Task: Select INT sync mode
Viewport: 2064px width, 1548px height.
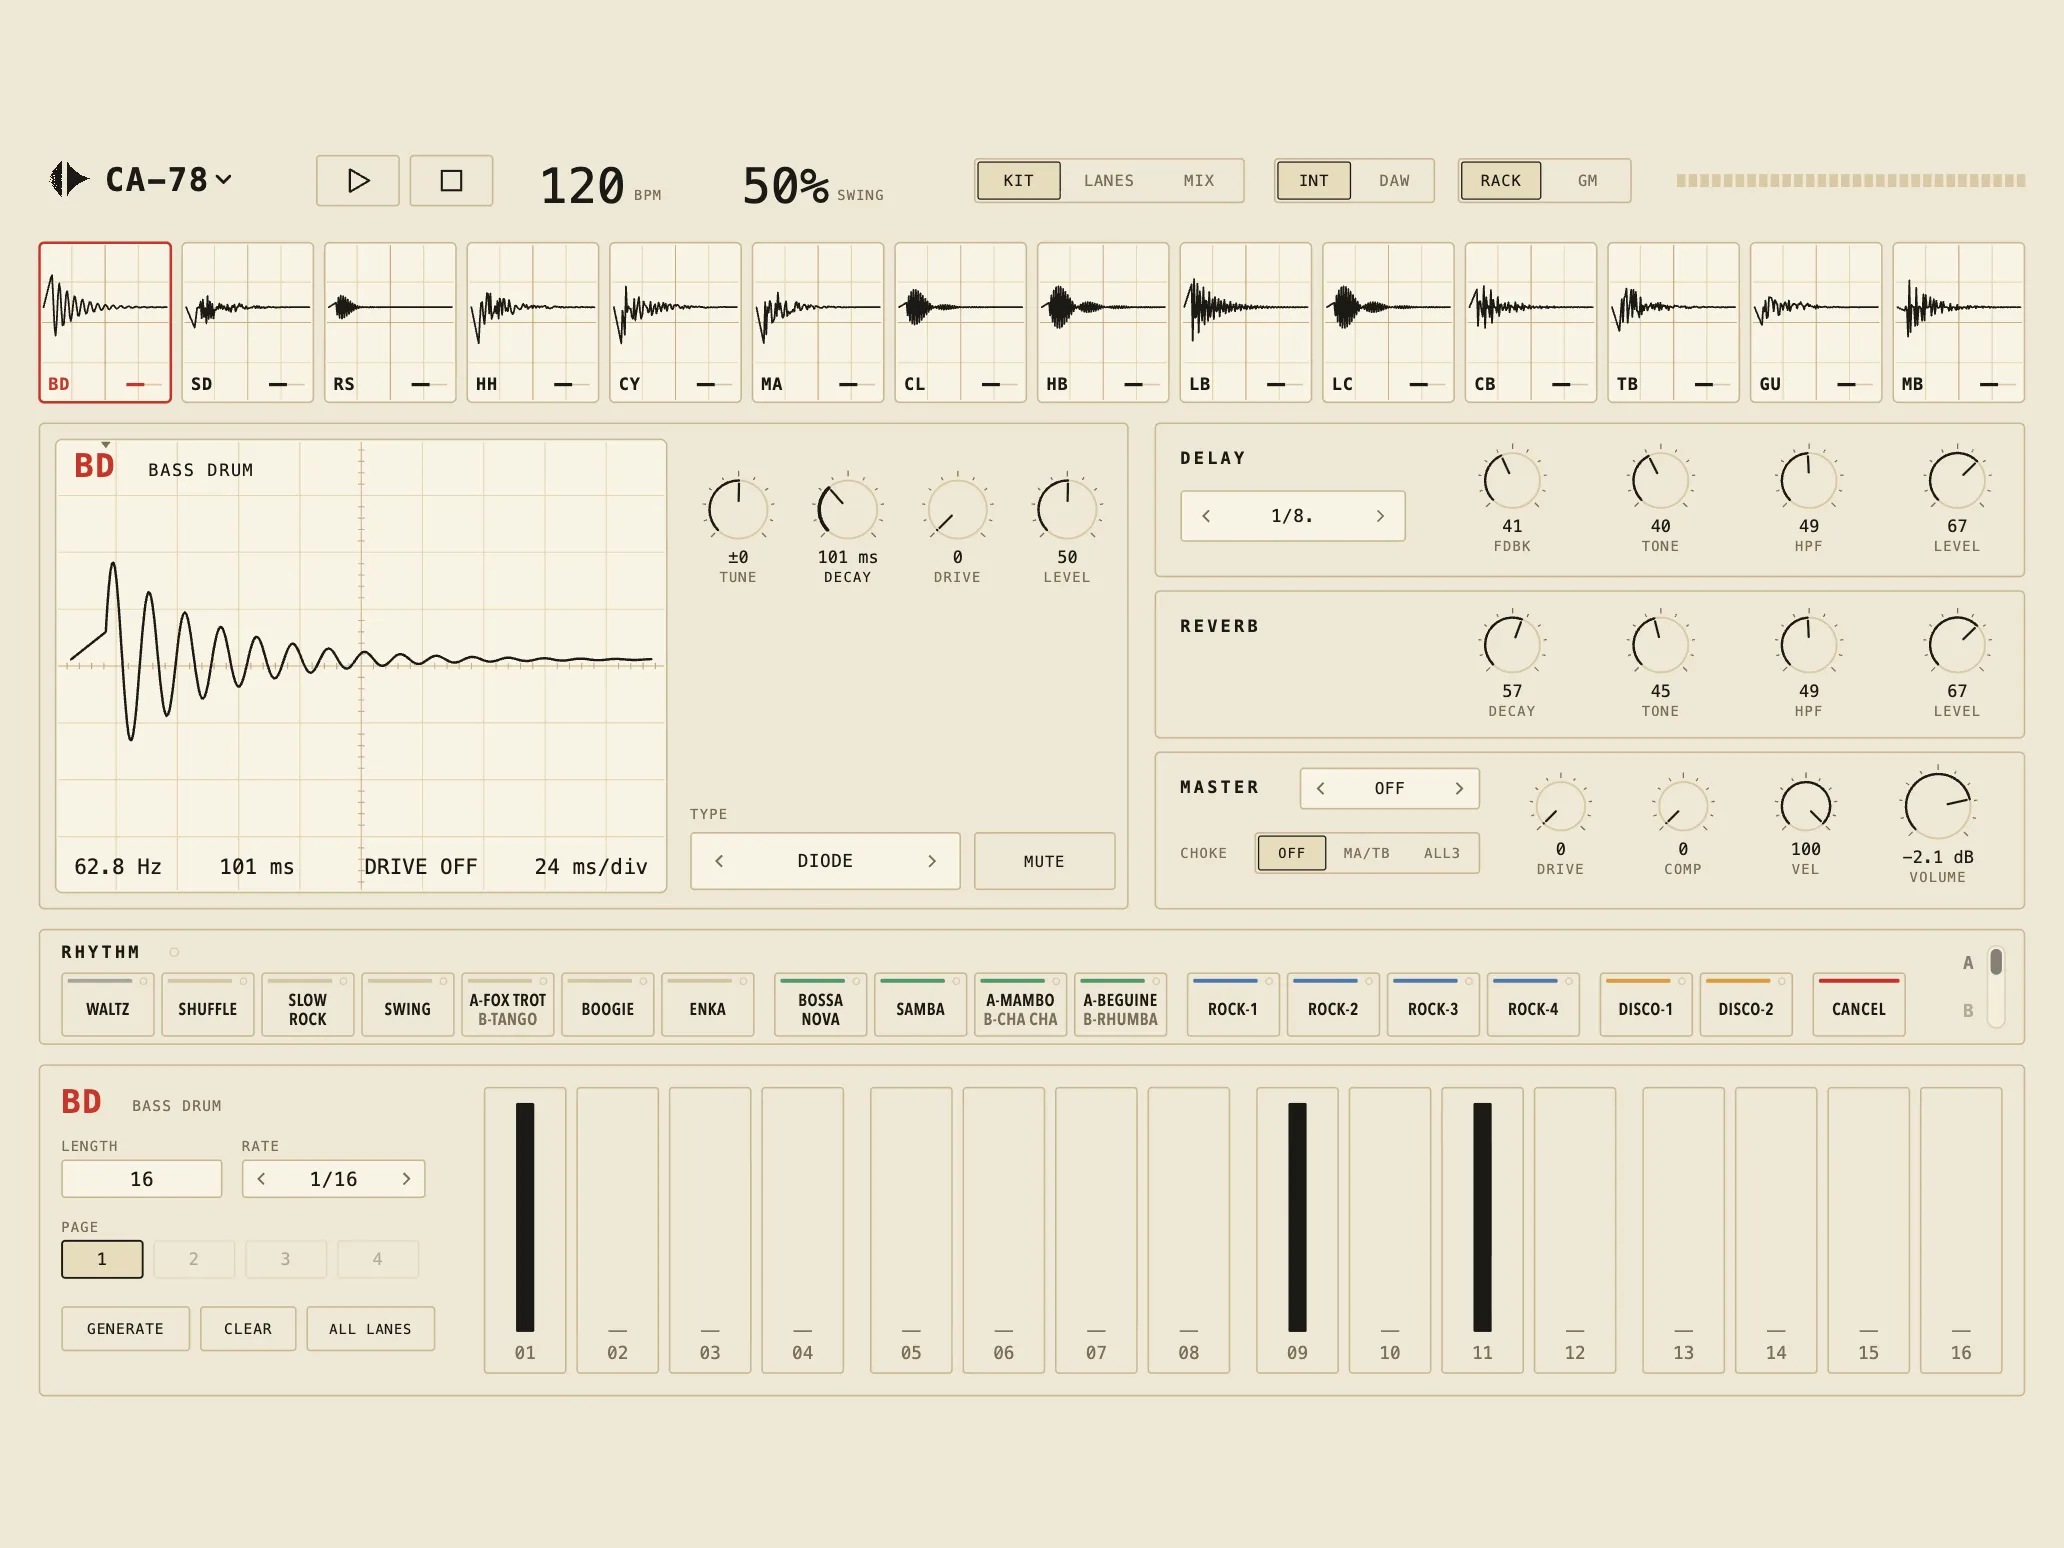Action: pyautogui.click(x=1314, y=181)
